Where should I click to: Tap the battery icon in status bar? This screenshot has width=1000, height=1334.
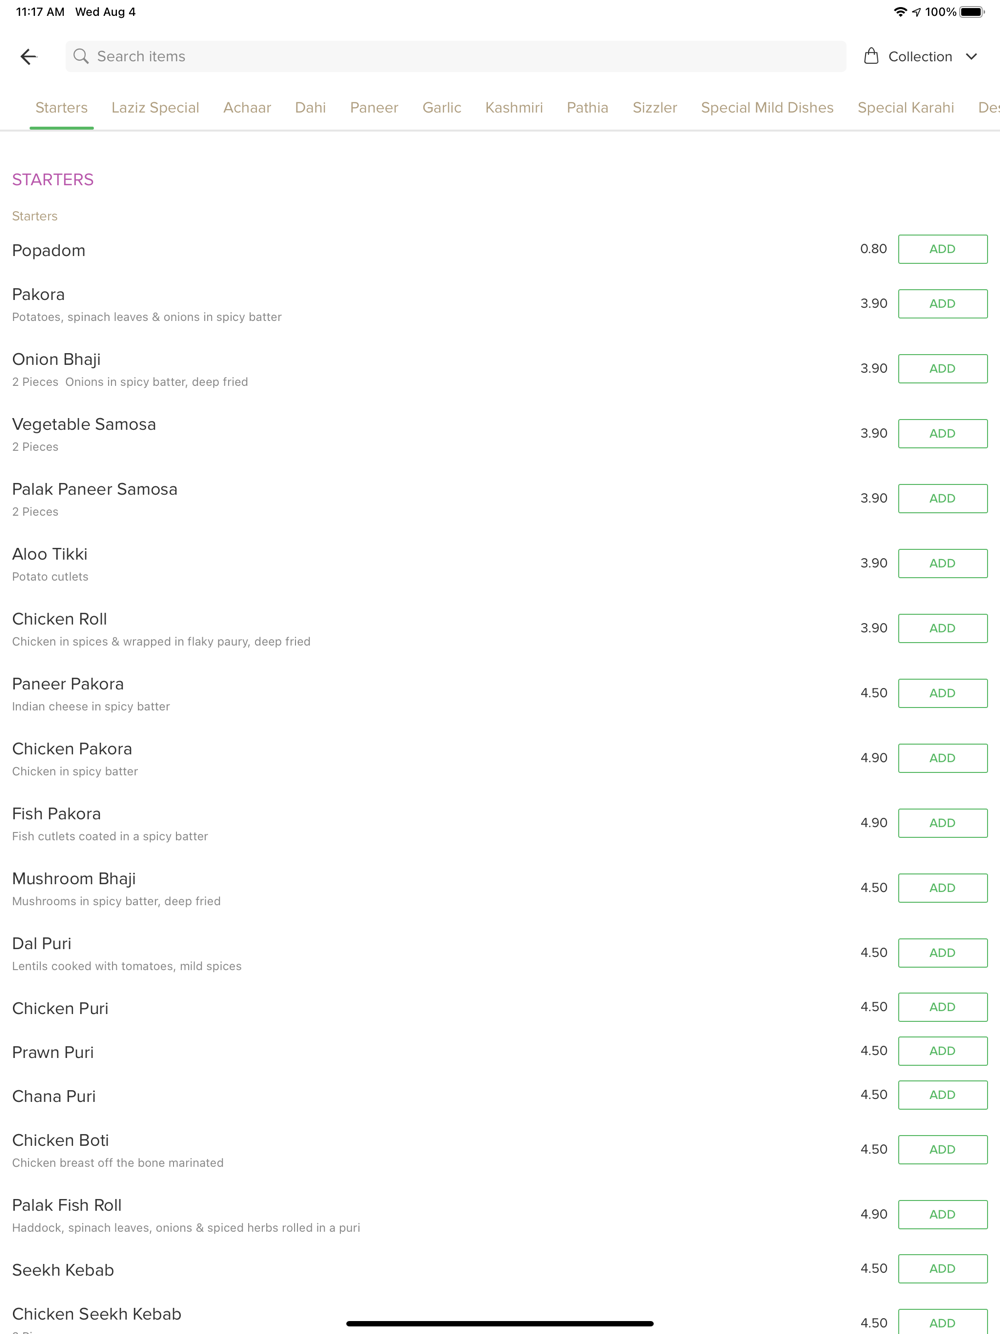[973, 12]
